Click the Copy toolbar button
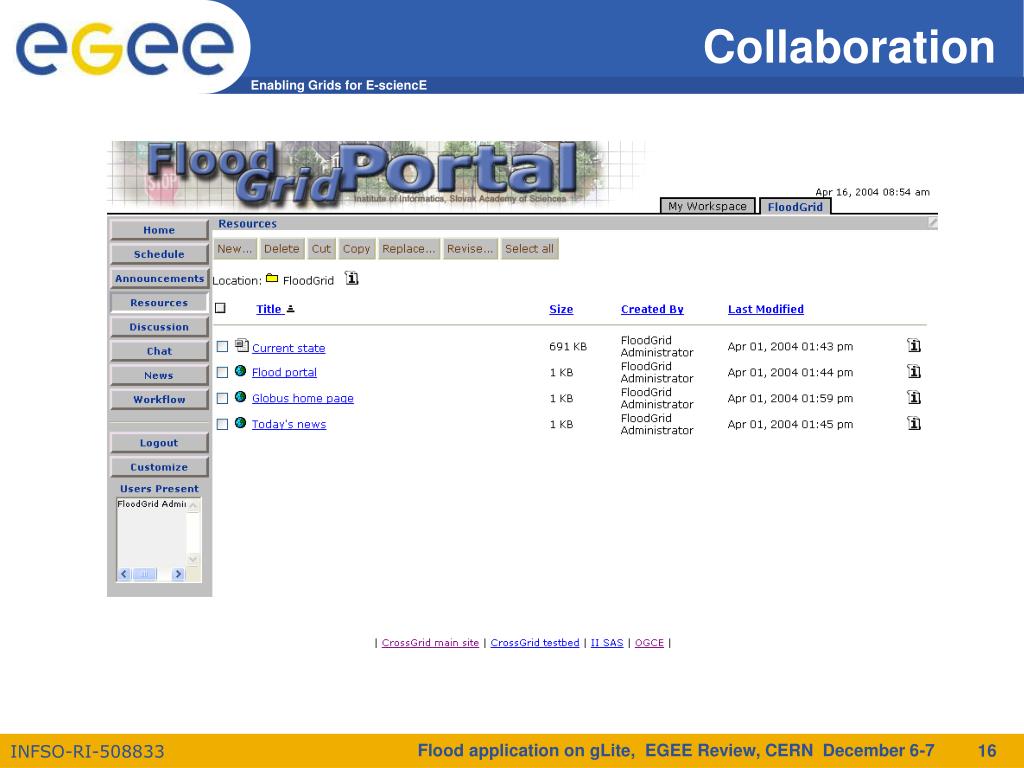The image size is (1024, 768). (x=356, y=249)
